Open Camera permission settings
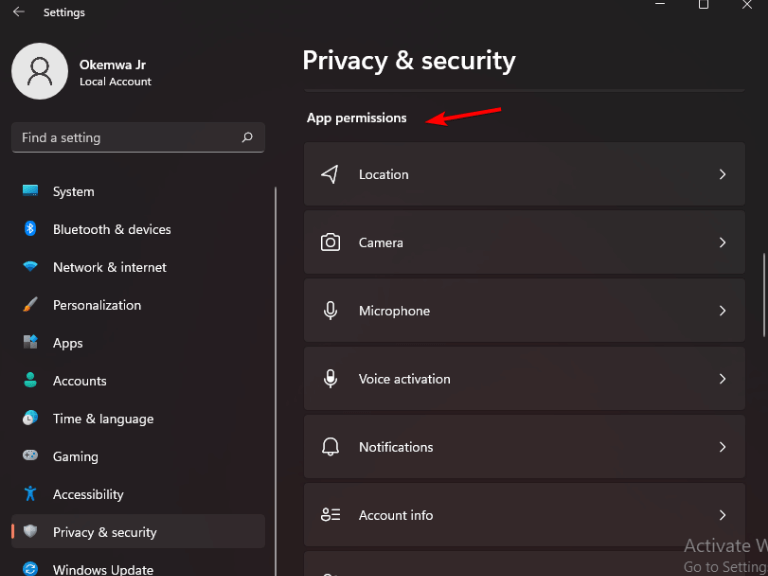Screen dimensions: 768x576 [525, 242]
